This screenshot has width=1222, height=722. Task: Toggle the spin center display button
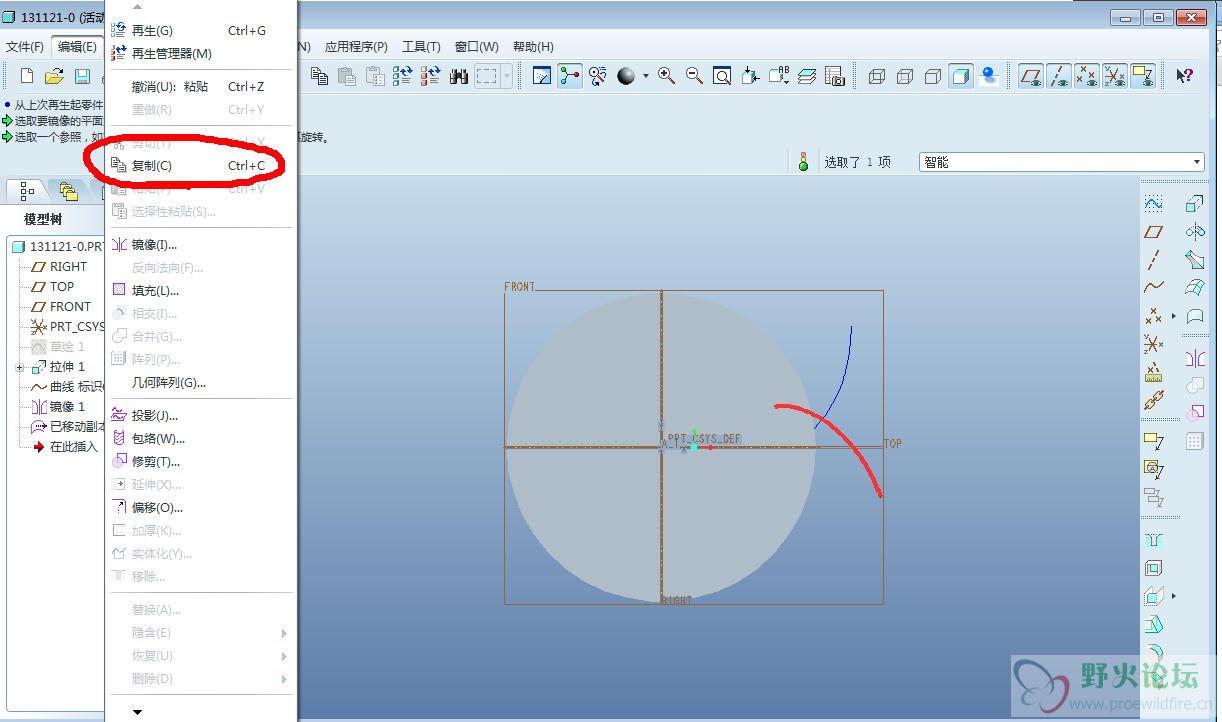tap(570, 76)
